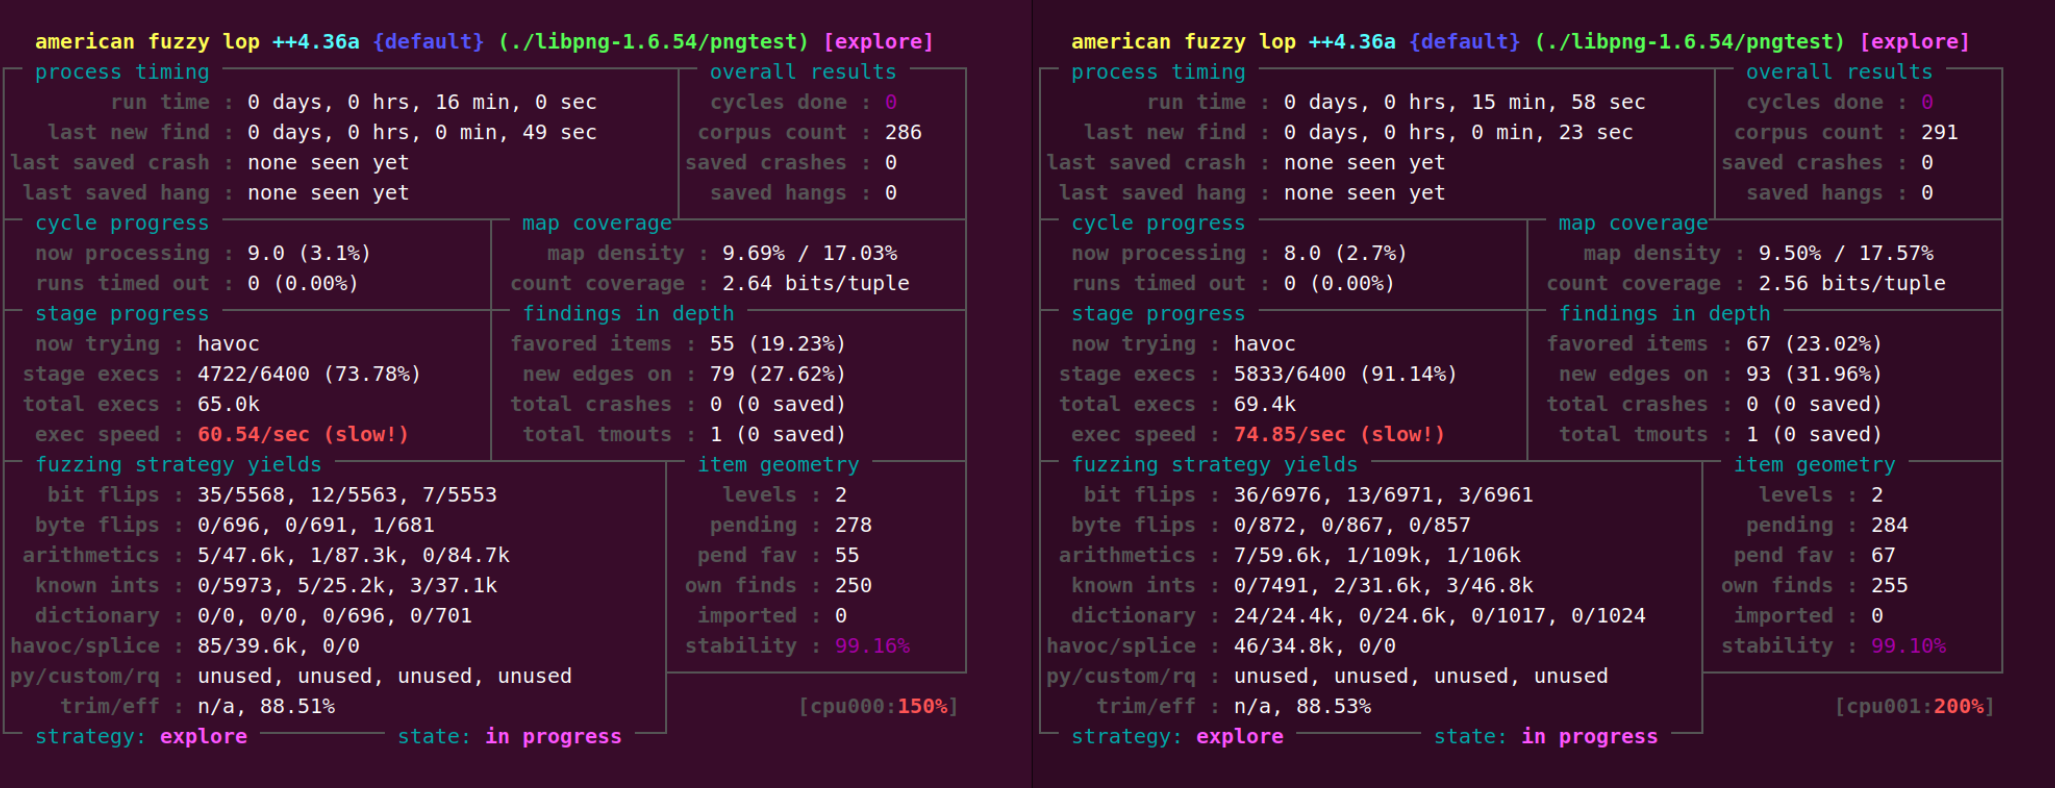The image size is (2055, 788).
Task: Select stage execs 4722/6400 (73.78%)
Action: click(309, 374)
